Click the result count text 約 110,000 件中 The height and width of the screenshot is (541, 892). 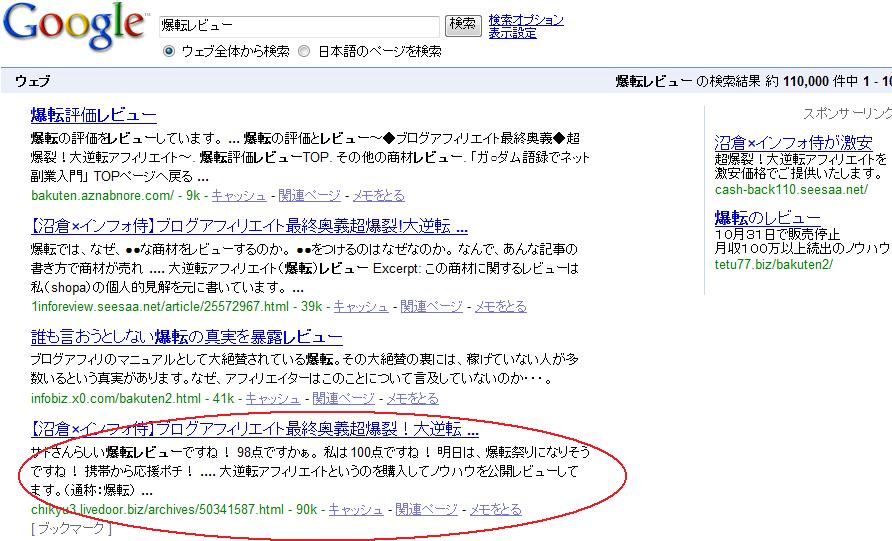(x=811, y=81)
